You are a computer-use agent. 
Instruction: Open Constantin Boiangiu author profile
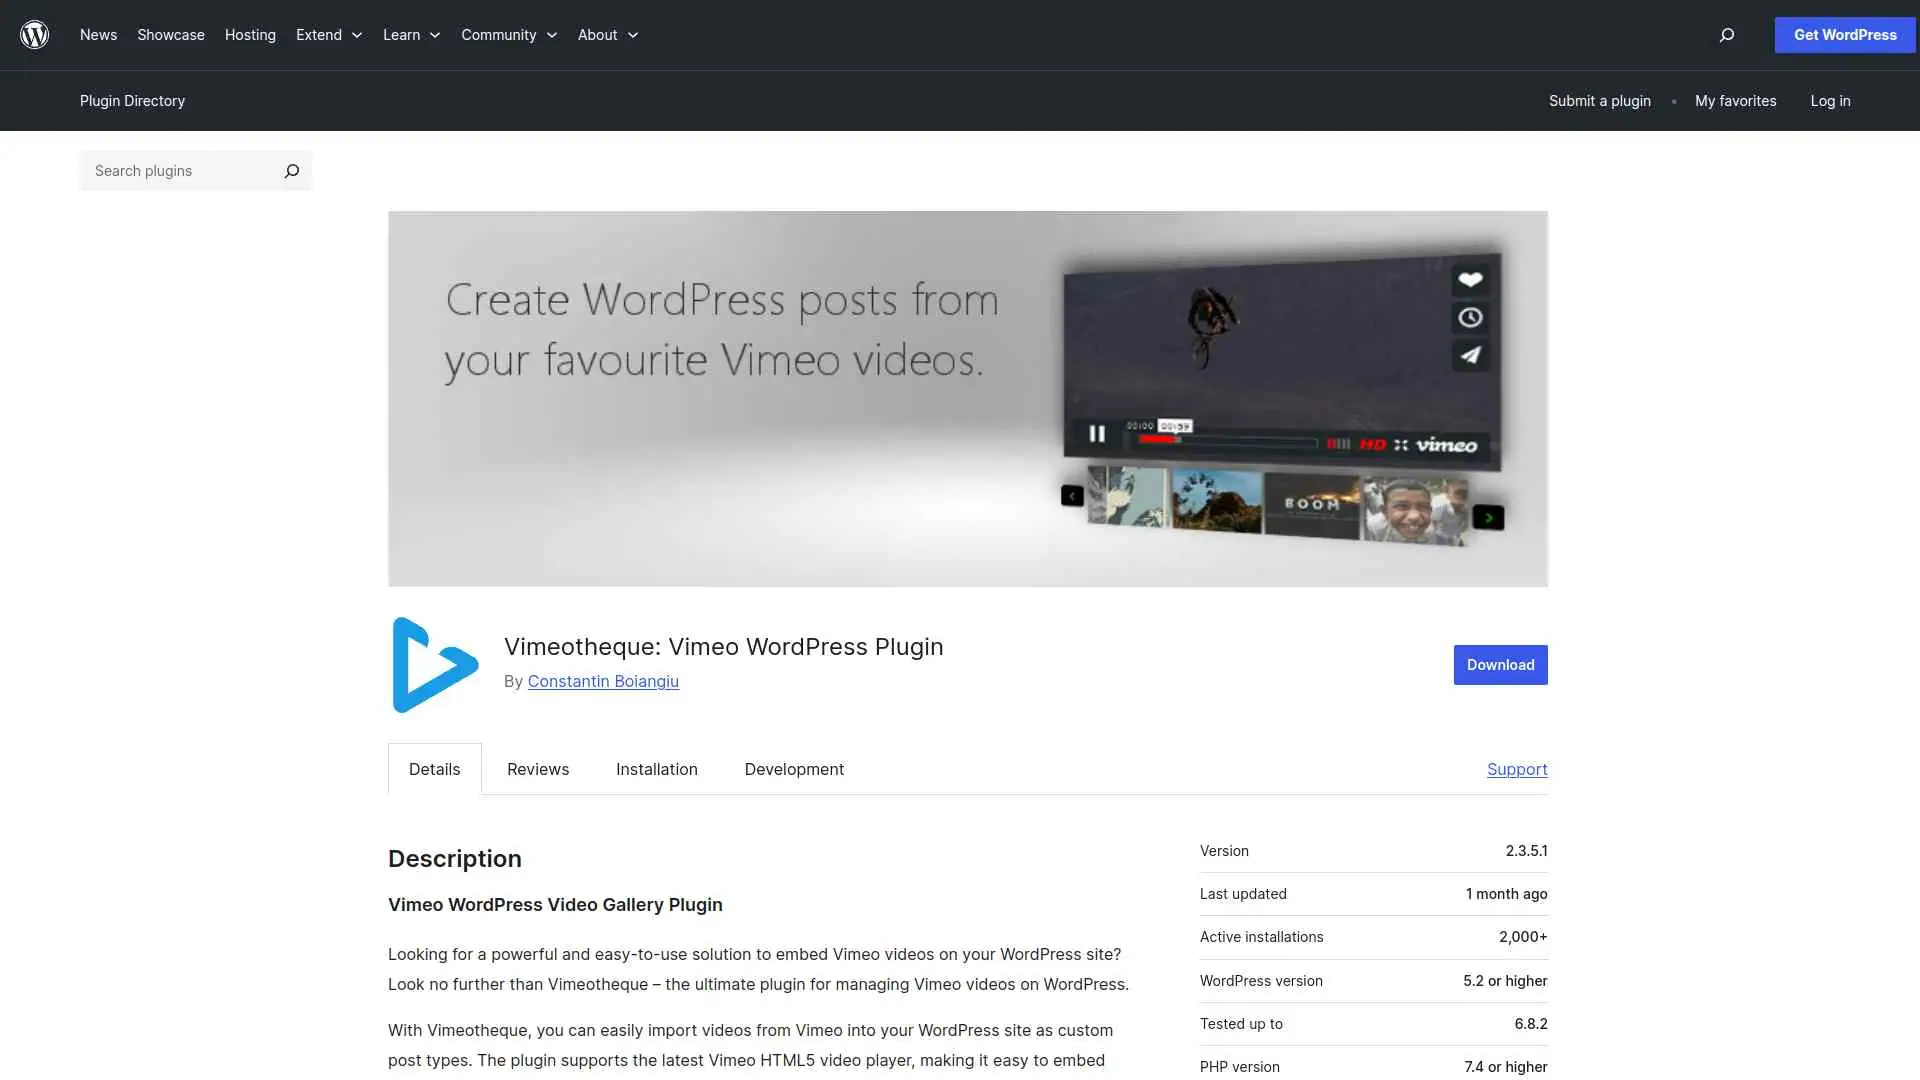603,681
